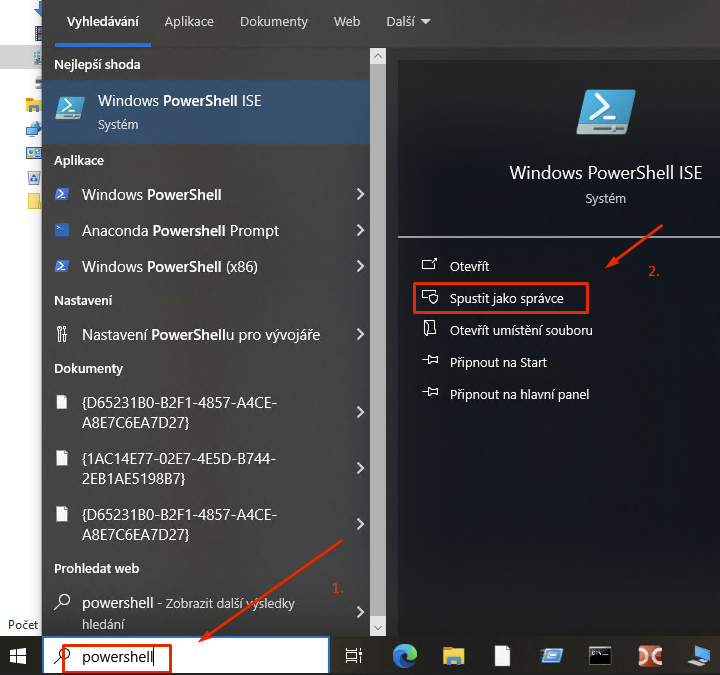Screen dimensions: 720x675
Task: Open Nastavení PowerShellu pro vývojáře
Action: coord(206,335)
